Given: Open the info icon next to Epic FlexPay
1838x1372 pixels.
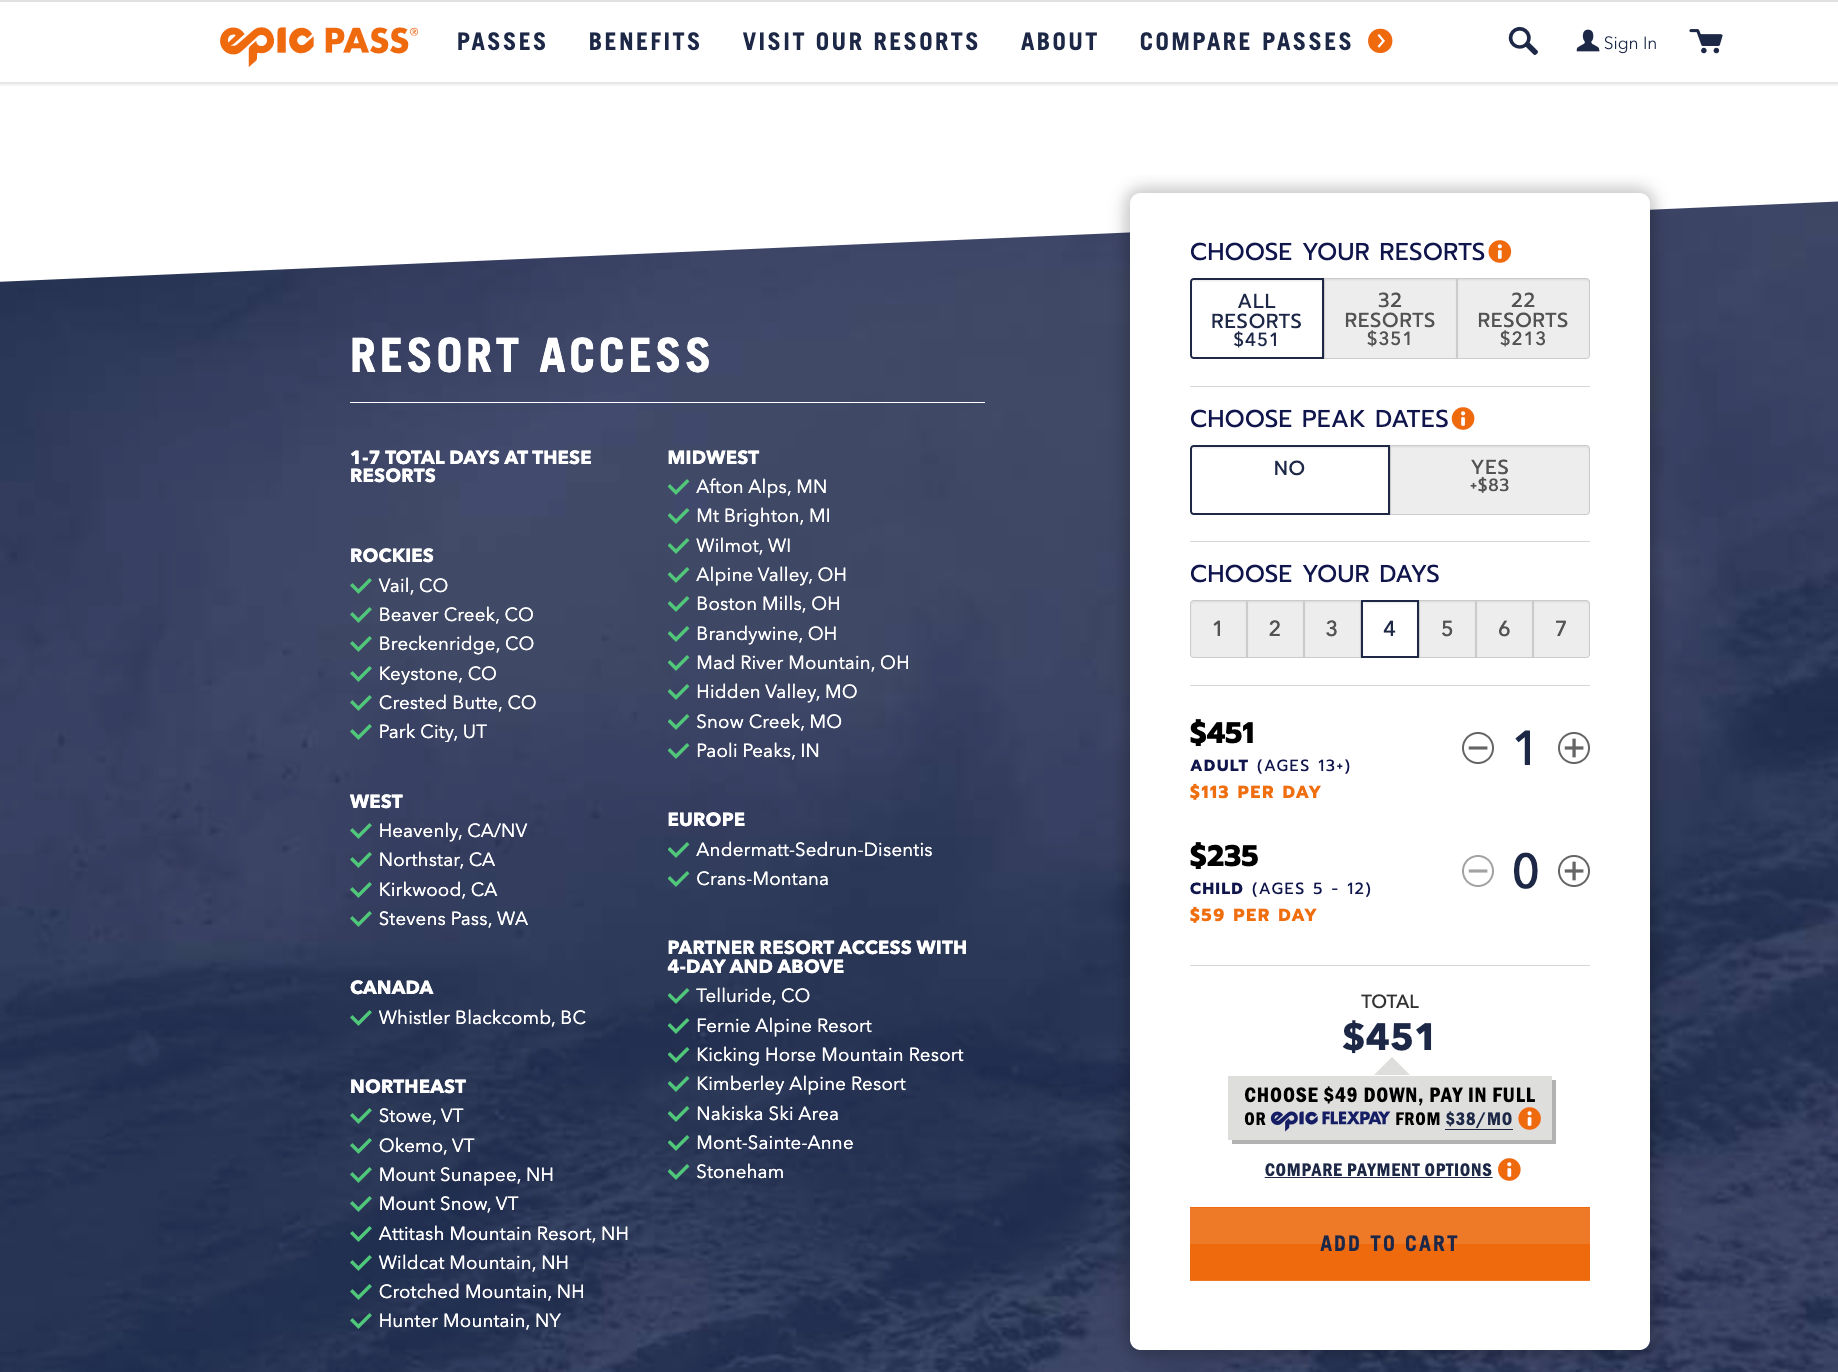Looking at the screenshot, I should [x=1529, y=1119].
